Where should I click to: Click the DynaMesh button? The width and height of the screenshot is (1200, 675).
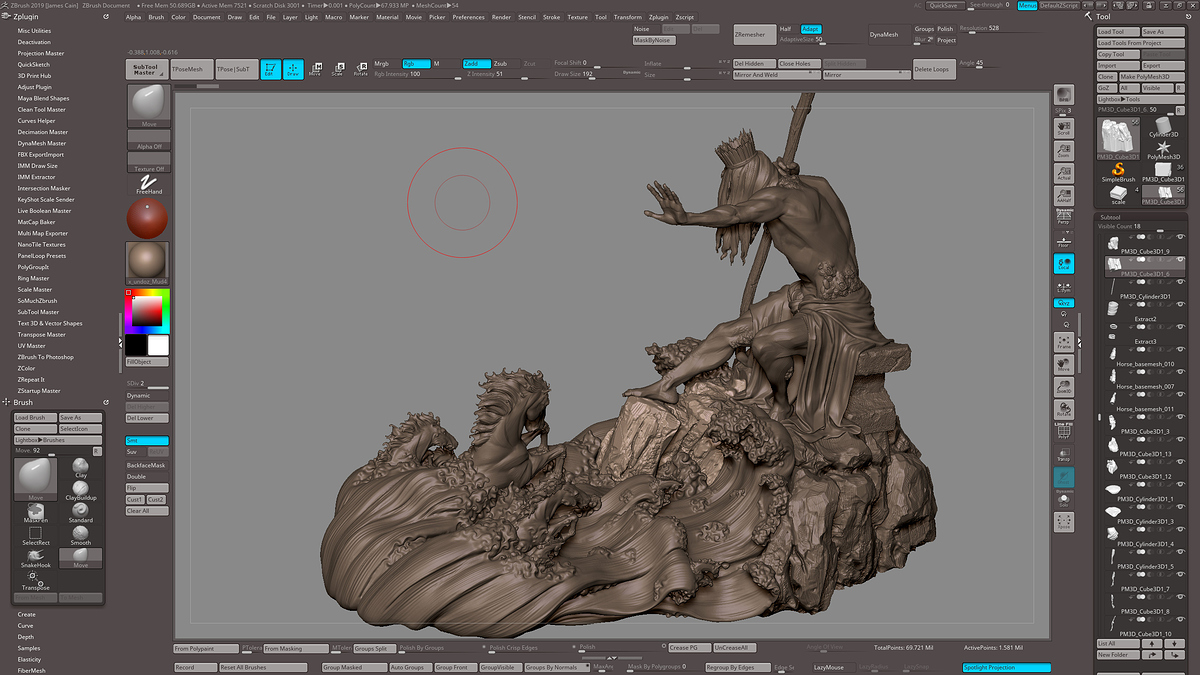click(x=888, y=34)
